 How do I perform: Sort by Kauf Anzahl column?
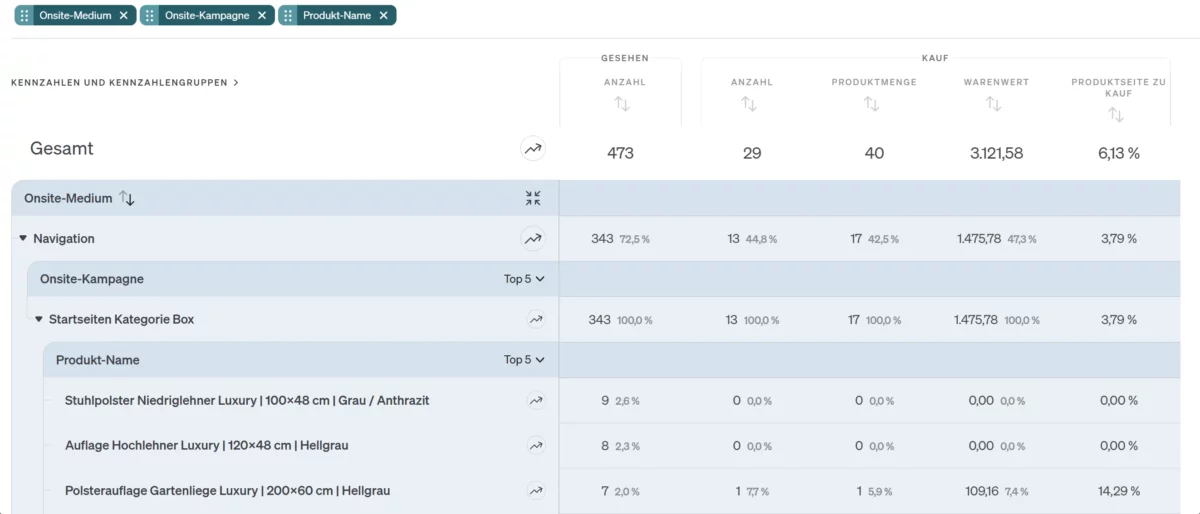click(x=749, y=104)
